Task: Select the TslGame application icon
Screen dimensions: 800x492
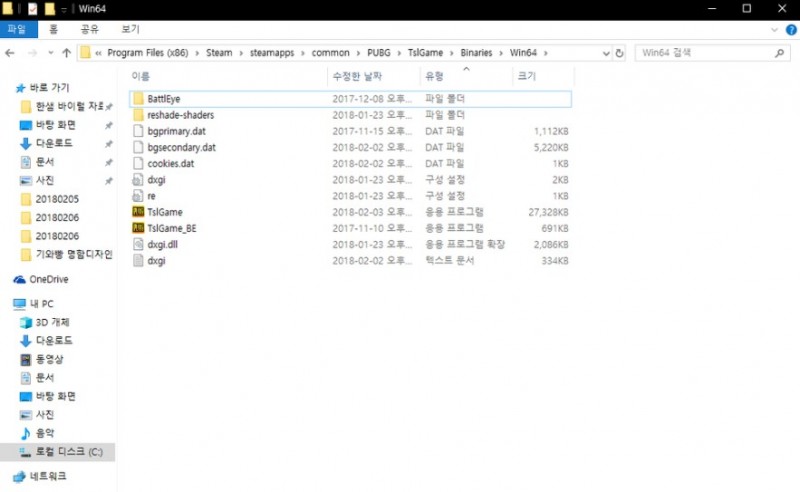Action: pyautogui.click(x=138, y=212)
